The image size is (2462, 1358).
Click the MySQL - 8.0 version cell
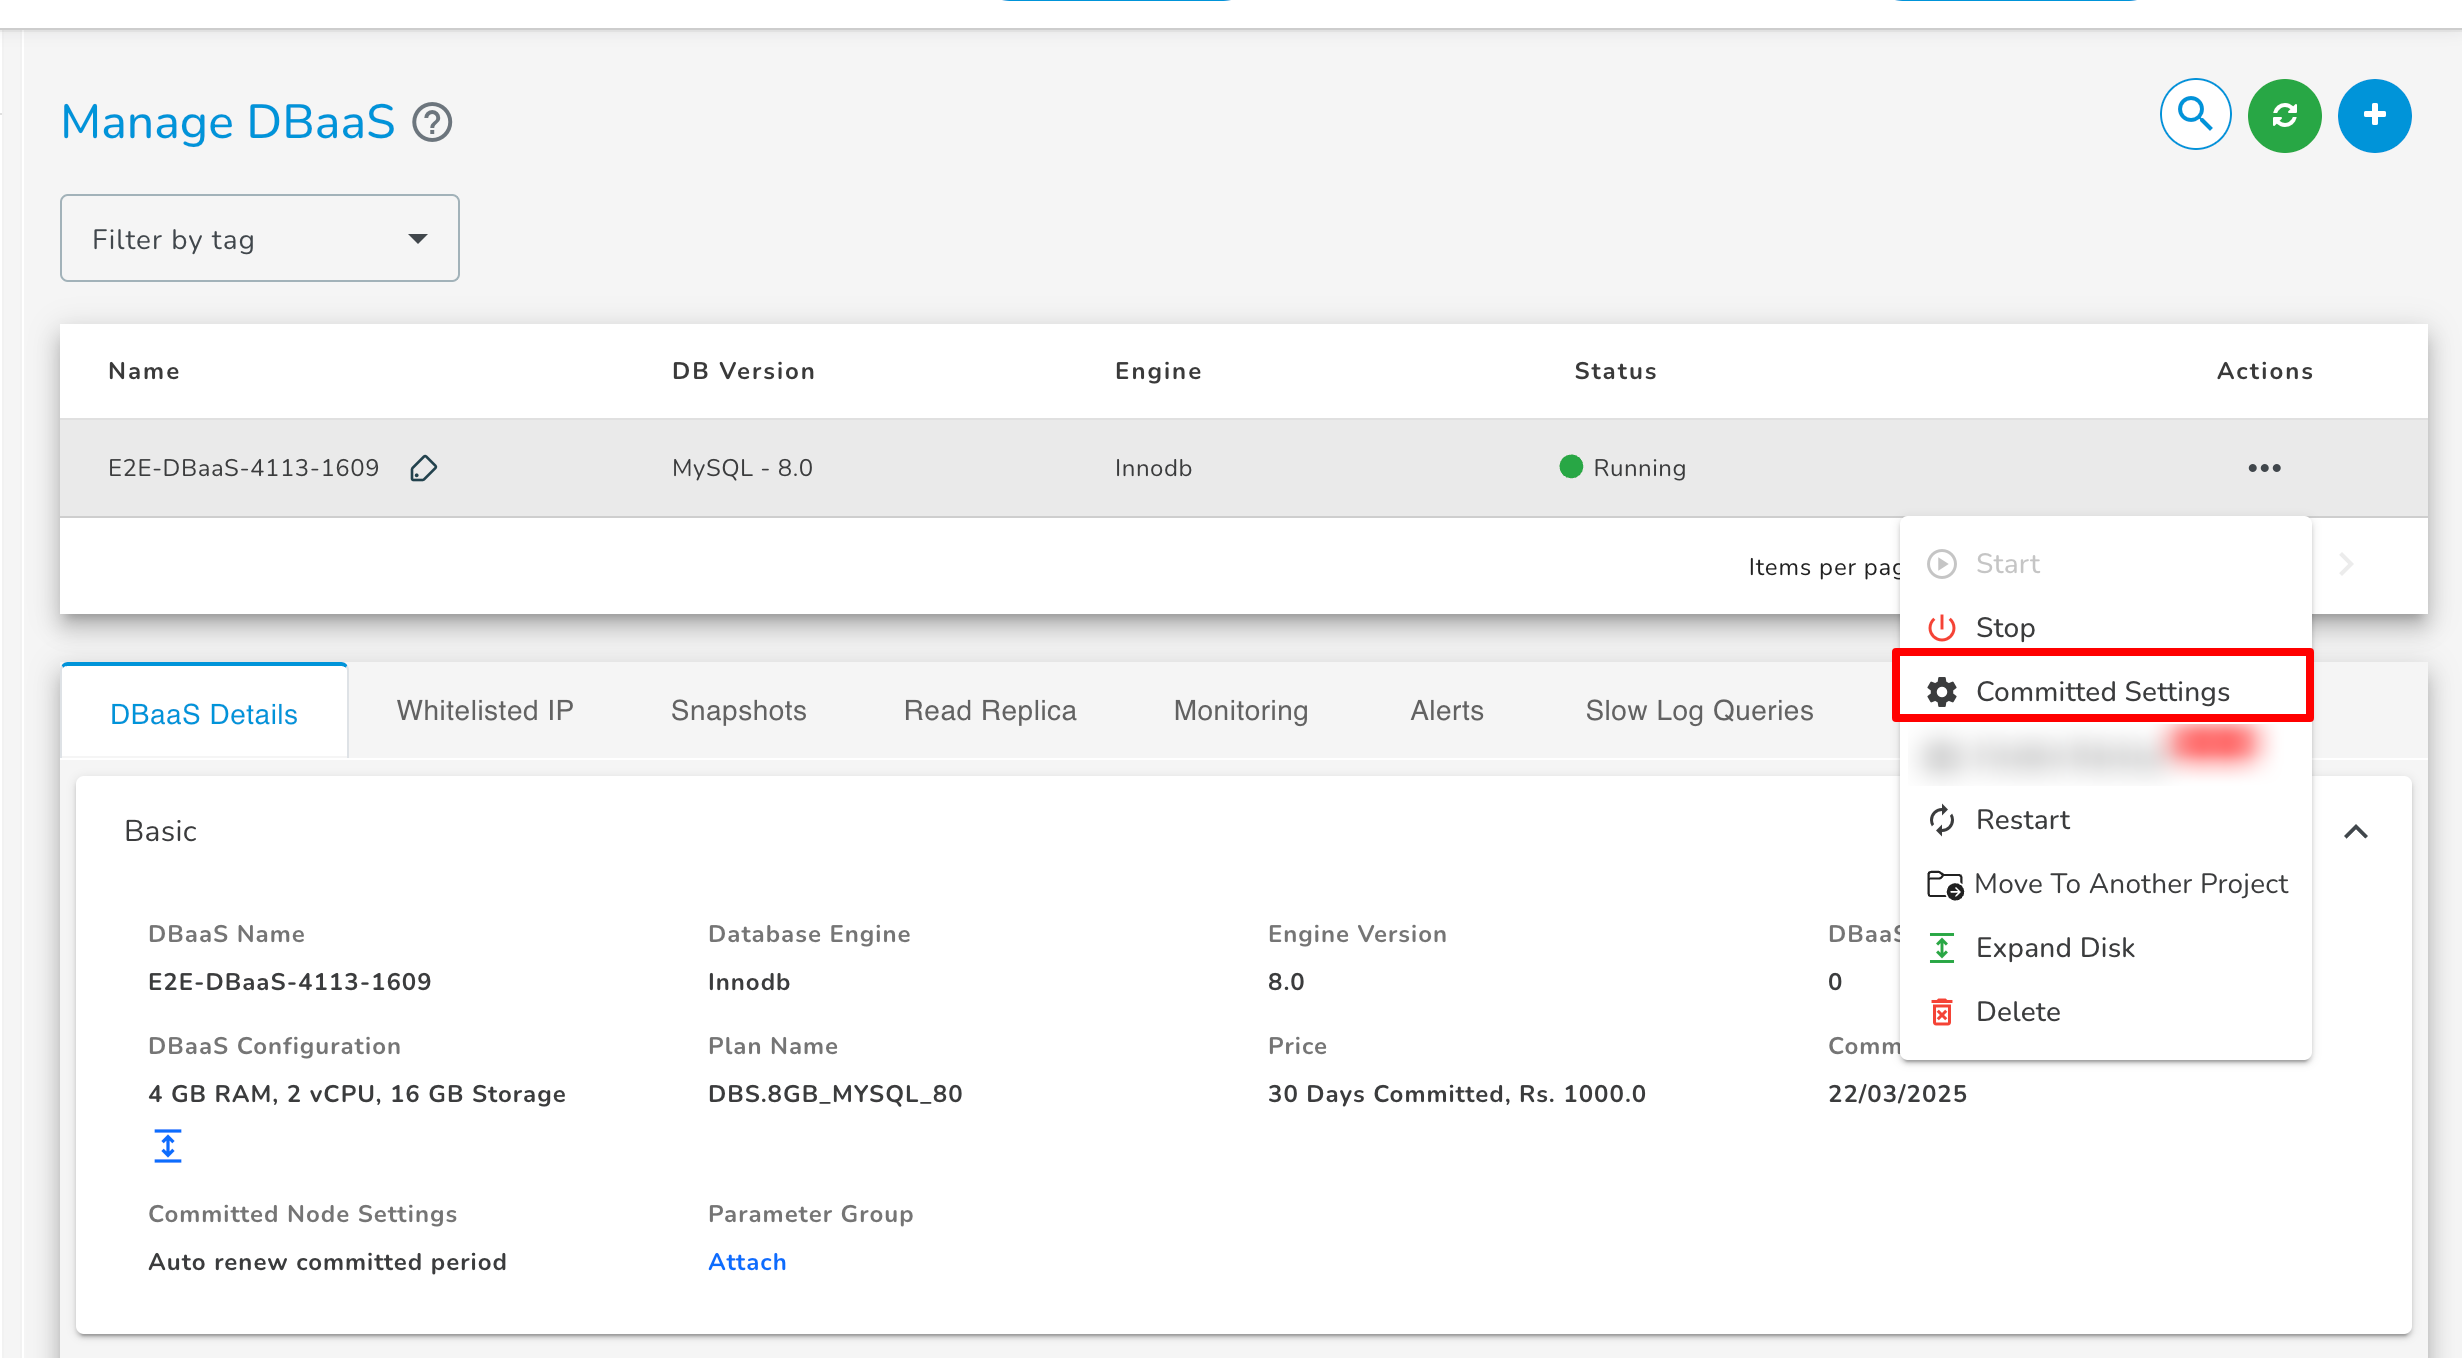(x=742, y=468)
